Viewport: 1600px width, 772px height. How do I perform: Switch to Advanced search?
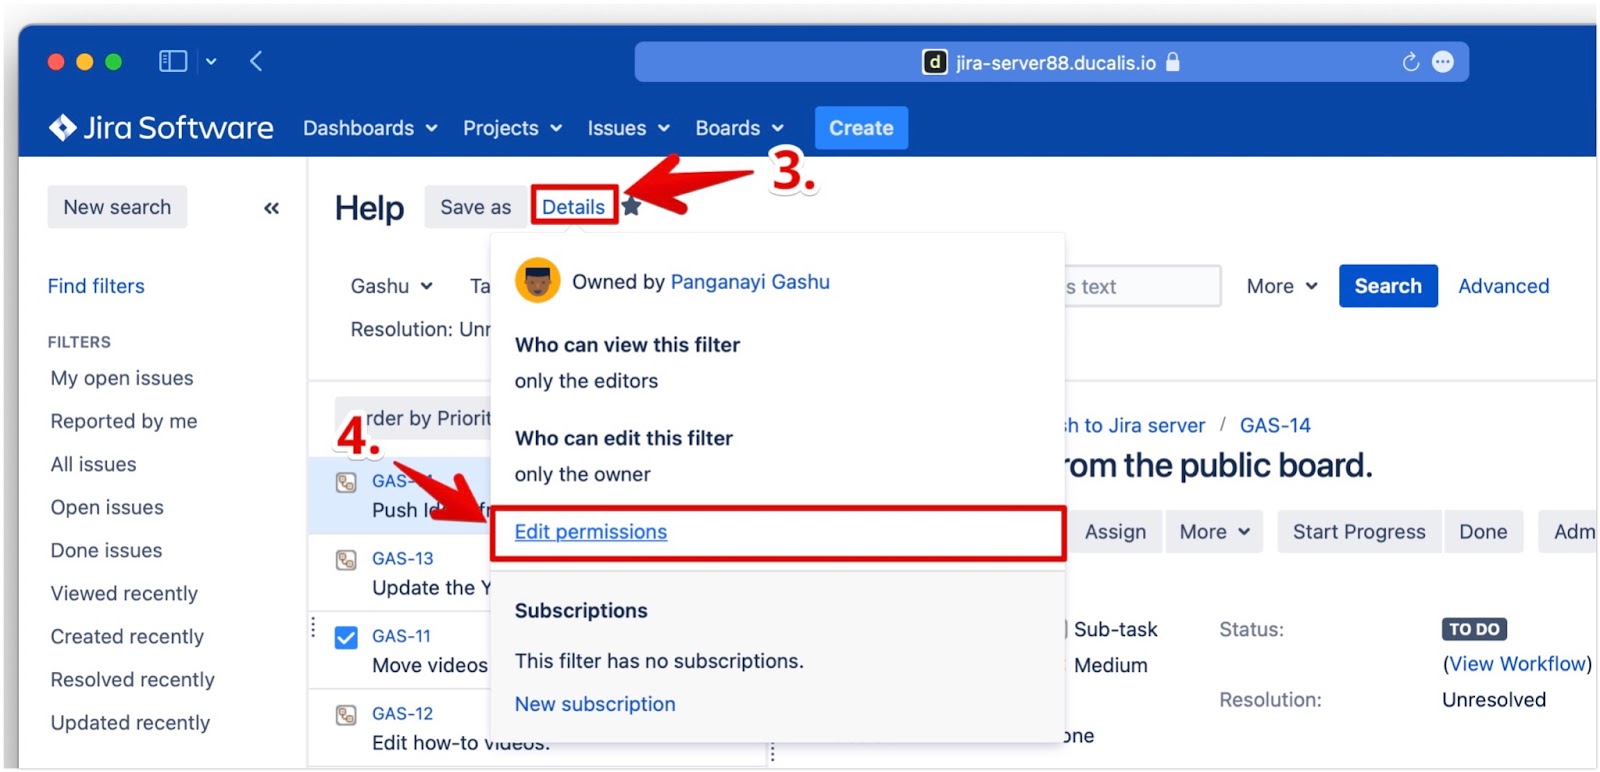coord(1503,286)
